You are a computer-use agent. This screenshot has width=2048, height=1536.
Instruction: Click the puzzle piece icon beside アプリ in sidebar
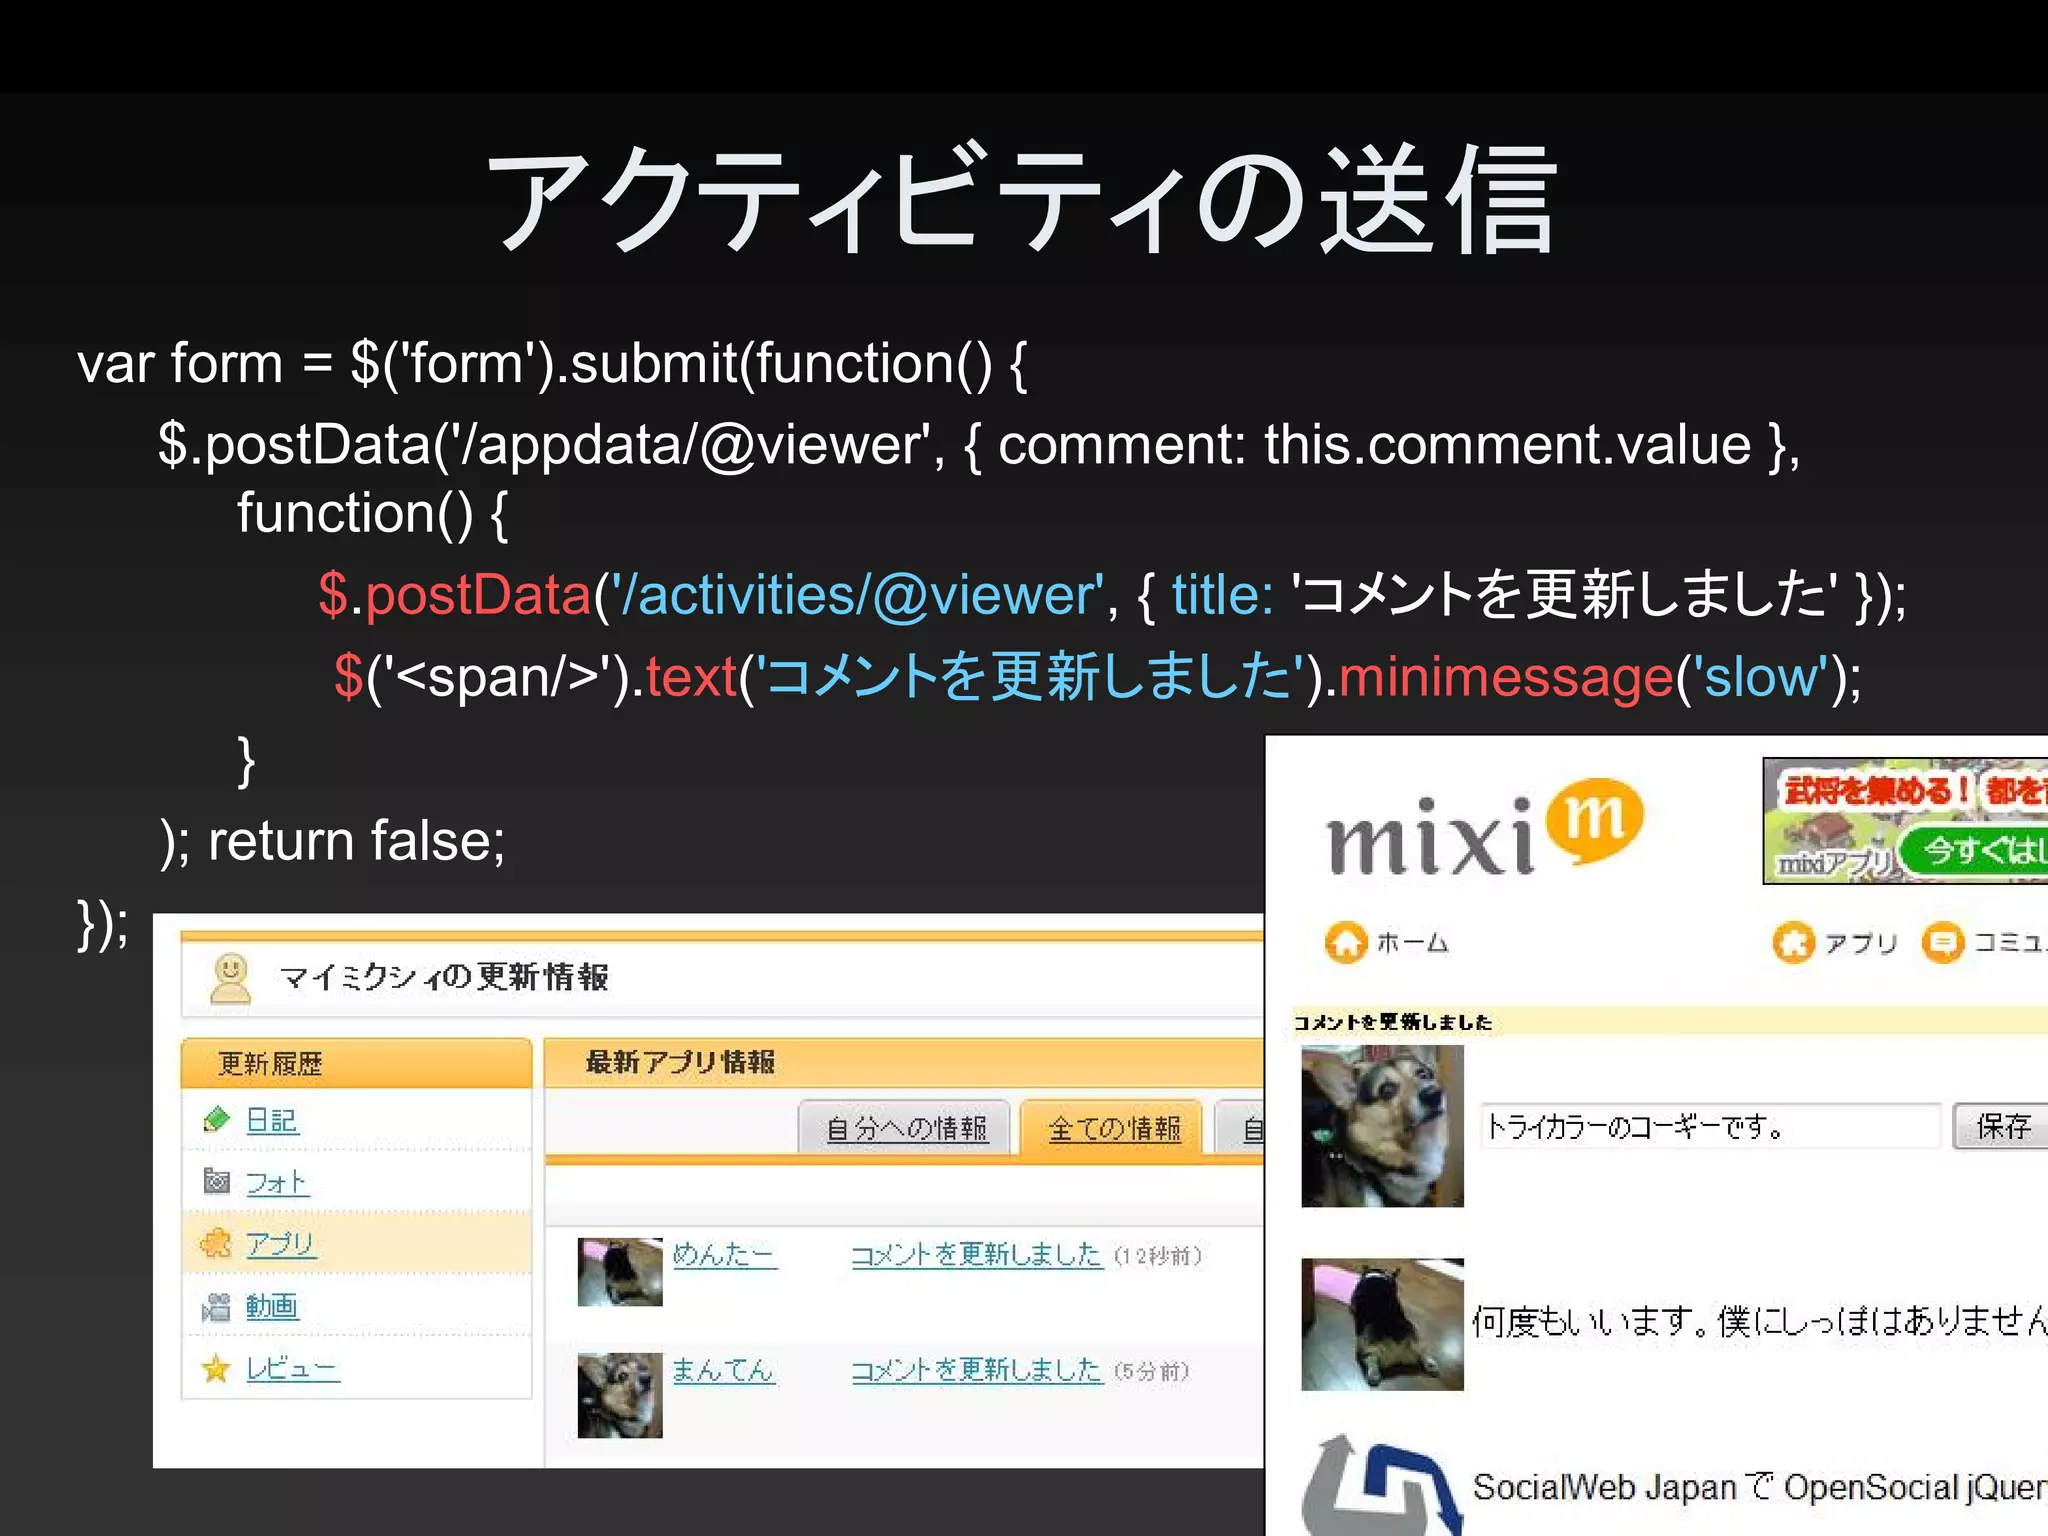(x=216, y=1243)
